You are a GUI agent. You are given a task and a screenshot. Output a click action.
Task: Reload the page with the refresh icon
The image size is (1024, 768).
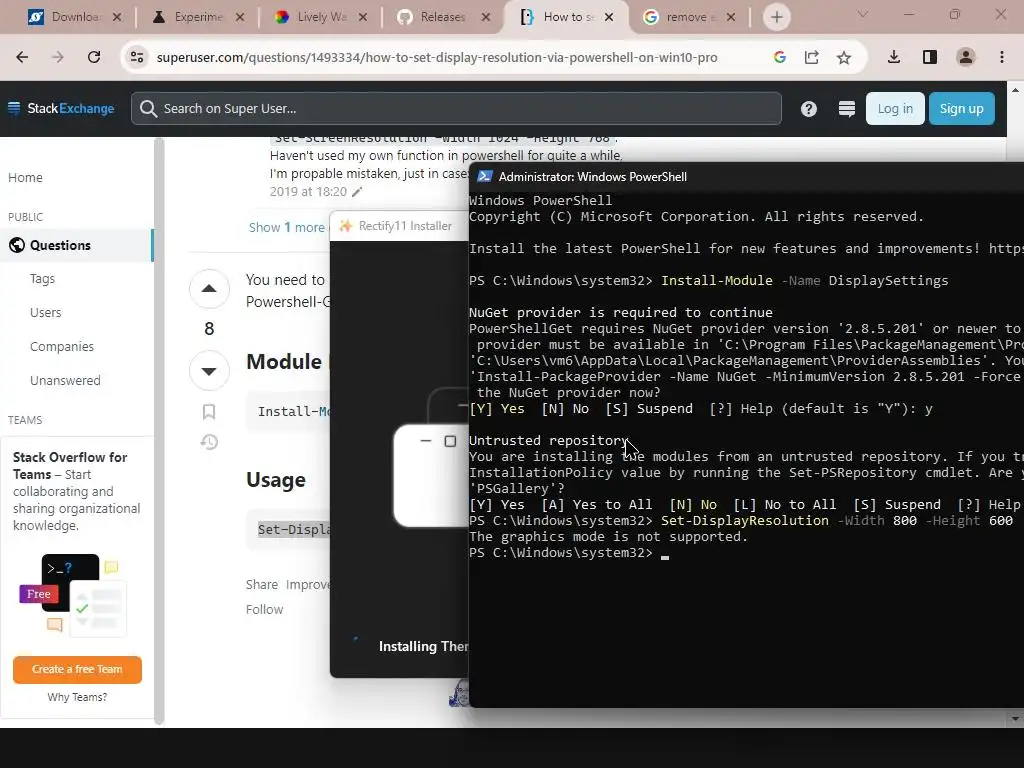click(94, 57)
